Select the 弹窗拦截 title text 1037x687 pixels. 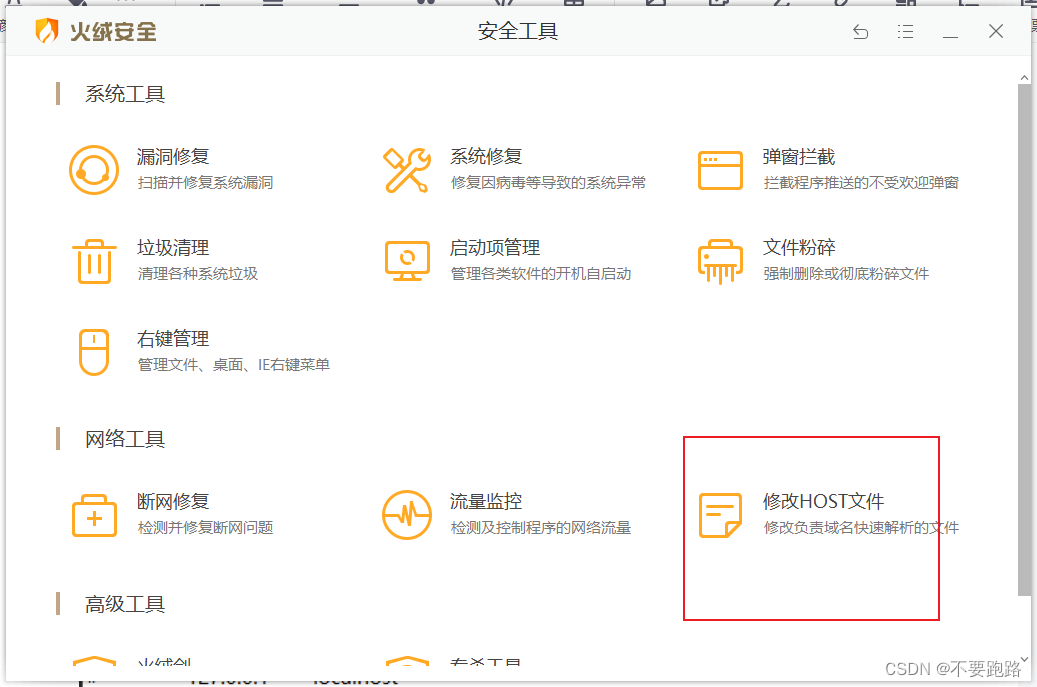point(799,157)
